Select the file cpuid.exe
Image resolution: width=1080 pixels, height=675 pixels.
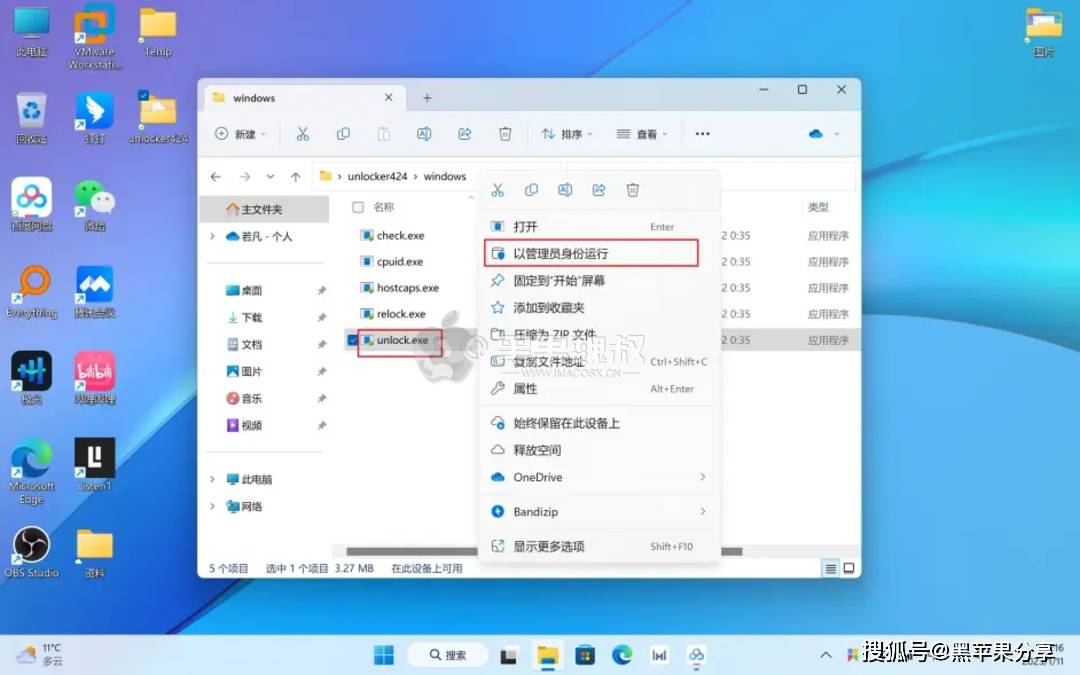[399, 262]
